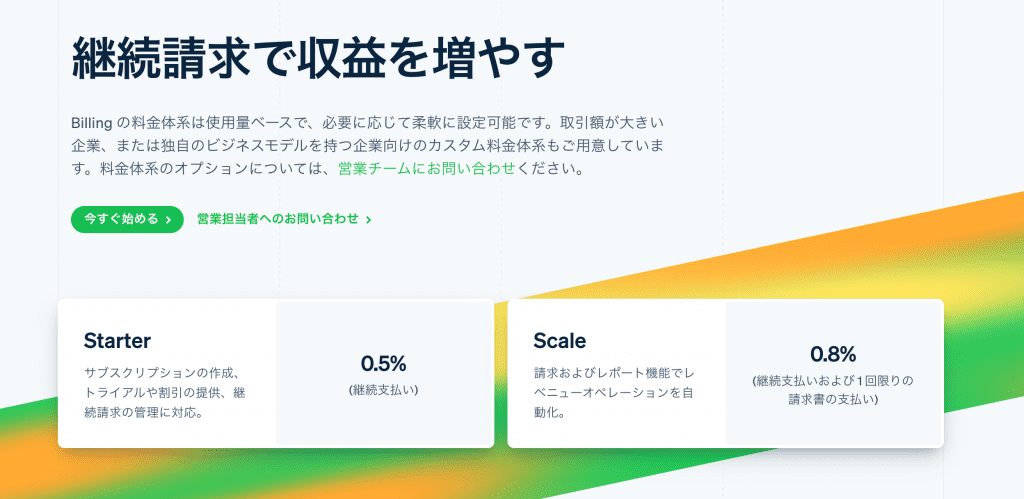The image size is (1024, 499).
Task: Click the 継続請求で収益を増やす heading
Action: [318, 59]
